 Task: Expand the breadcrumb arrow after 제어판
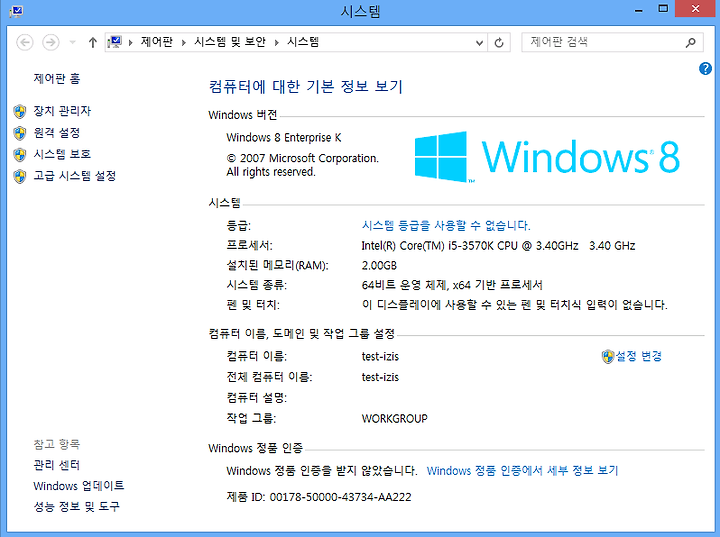click(184, 43)
